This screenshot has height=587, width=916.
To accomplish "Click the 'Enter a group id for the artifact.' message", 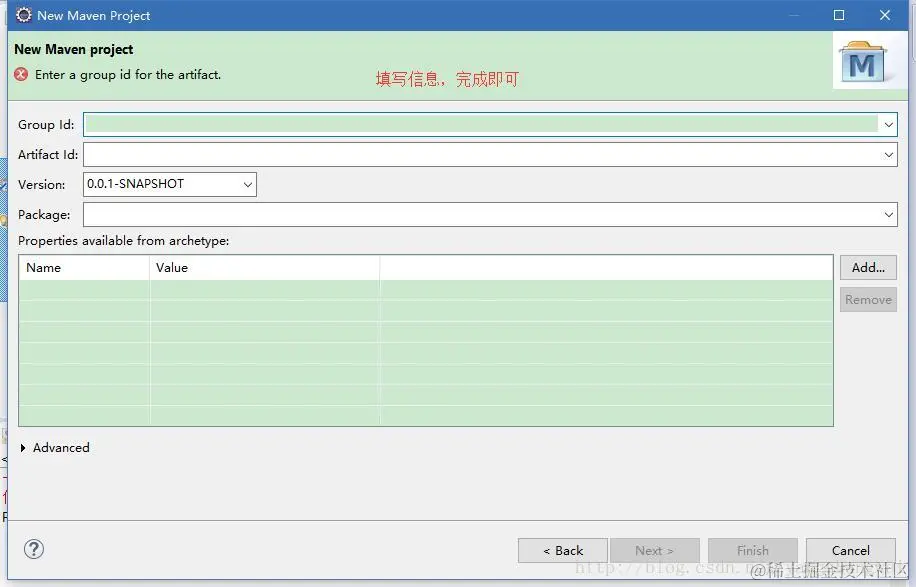I will (x=128, y=75).
